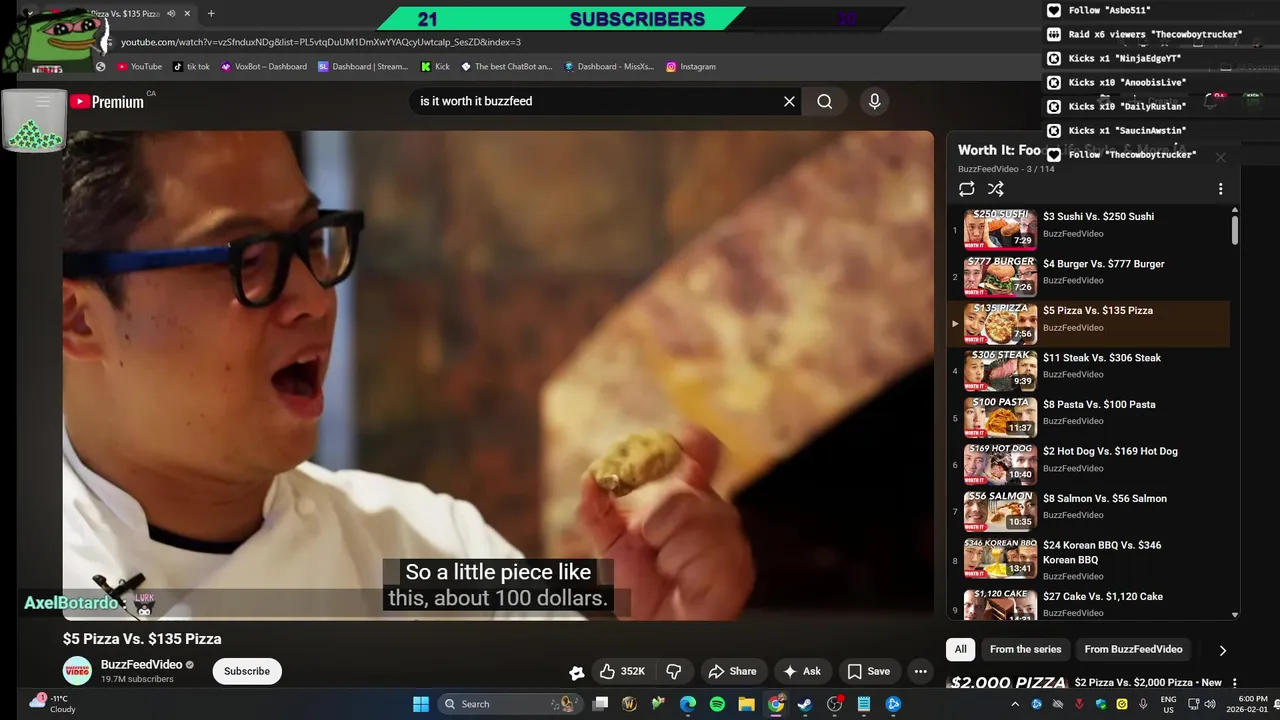Select the All filter chip

pyautogui.click(x=960, y=649)
